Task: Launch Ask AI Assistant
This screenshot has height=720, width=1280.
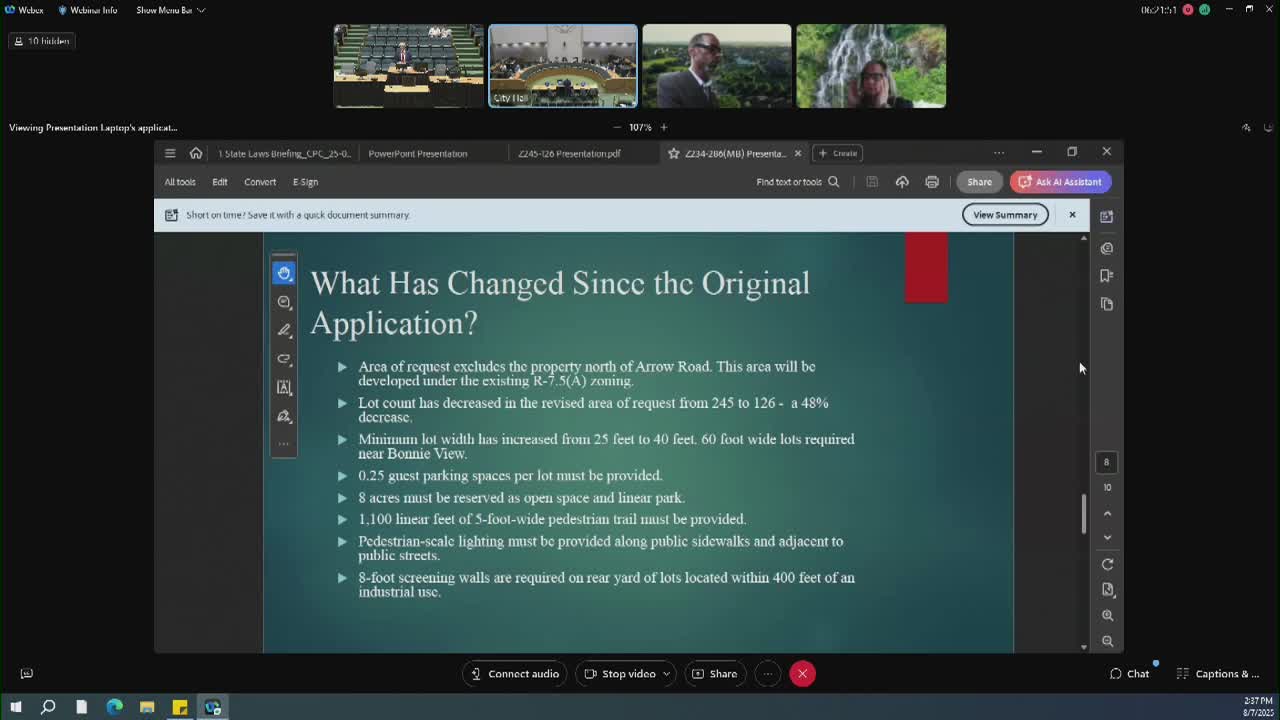Action: [1060, 182]
